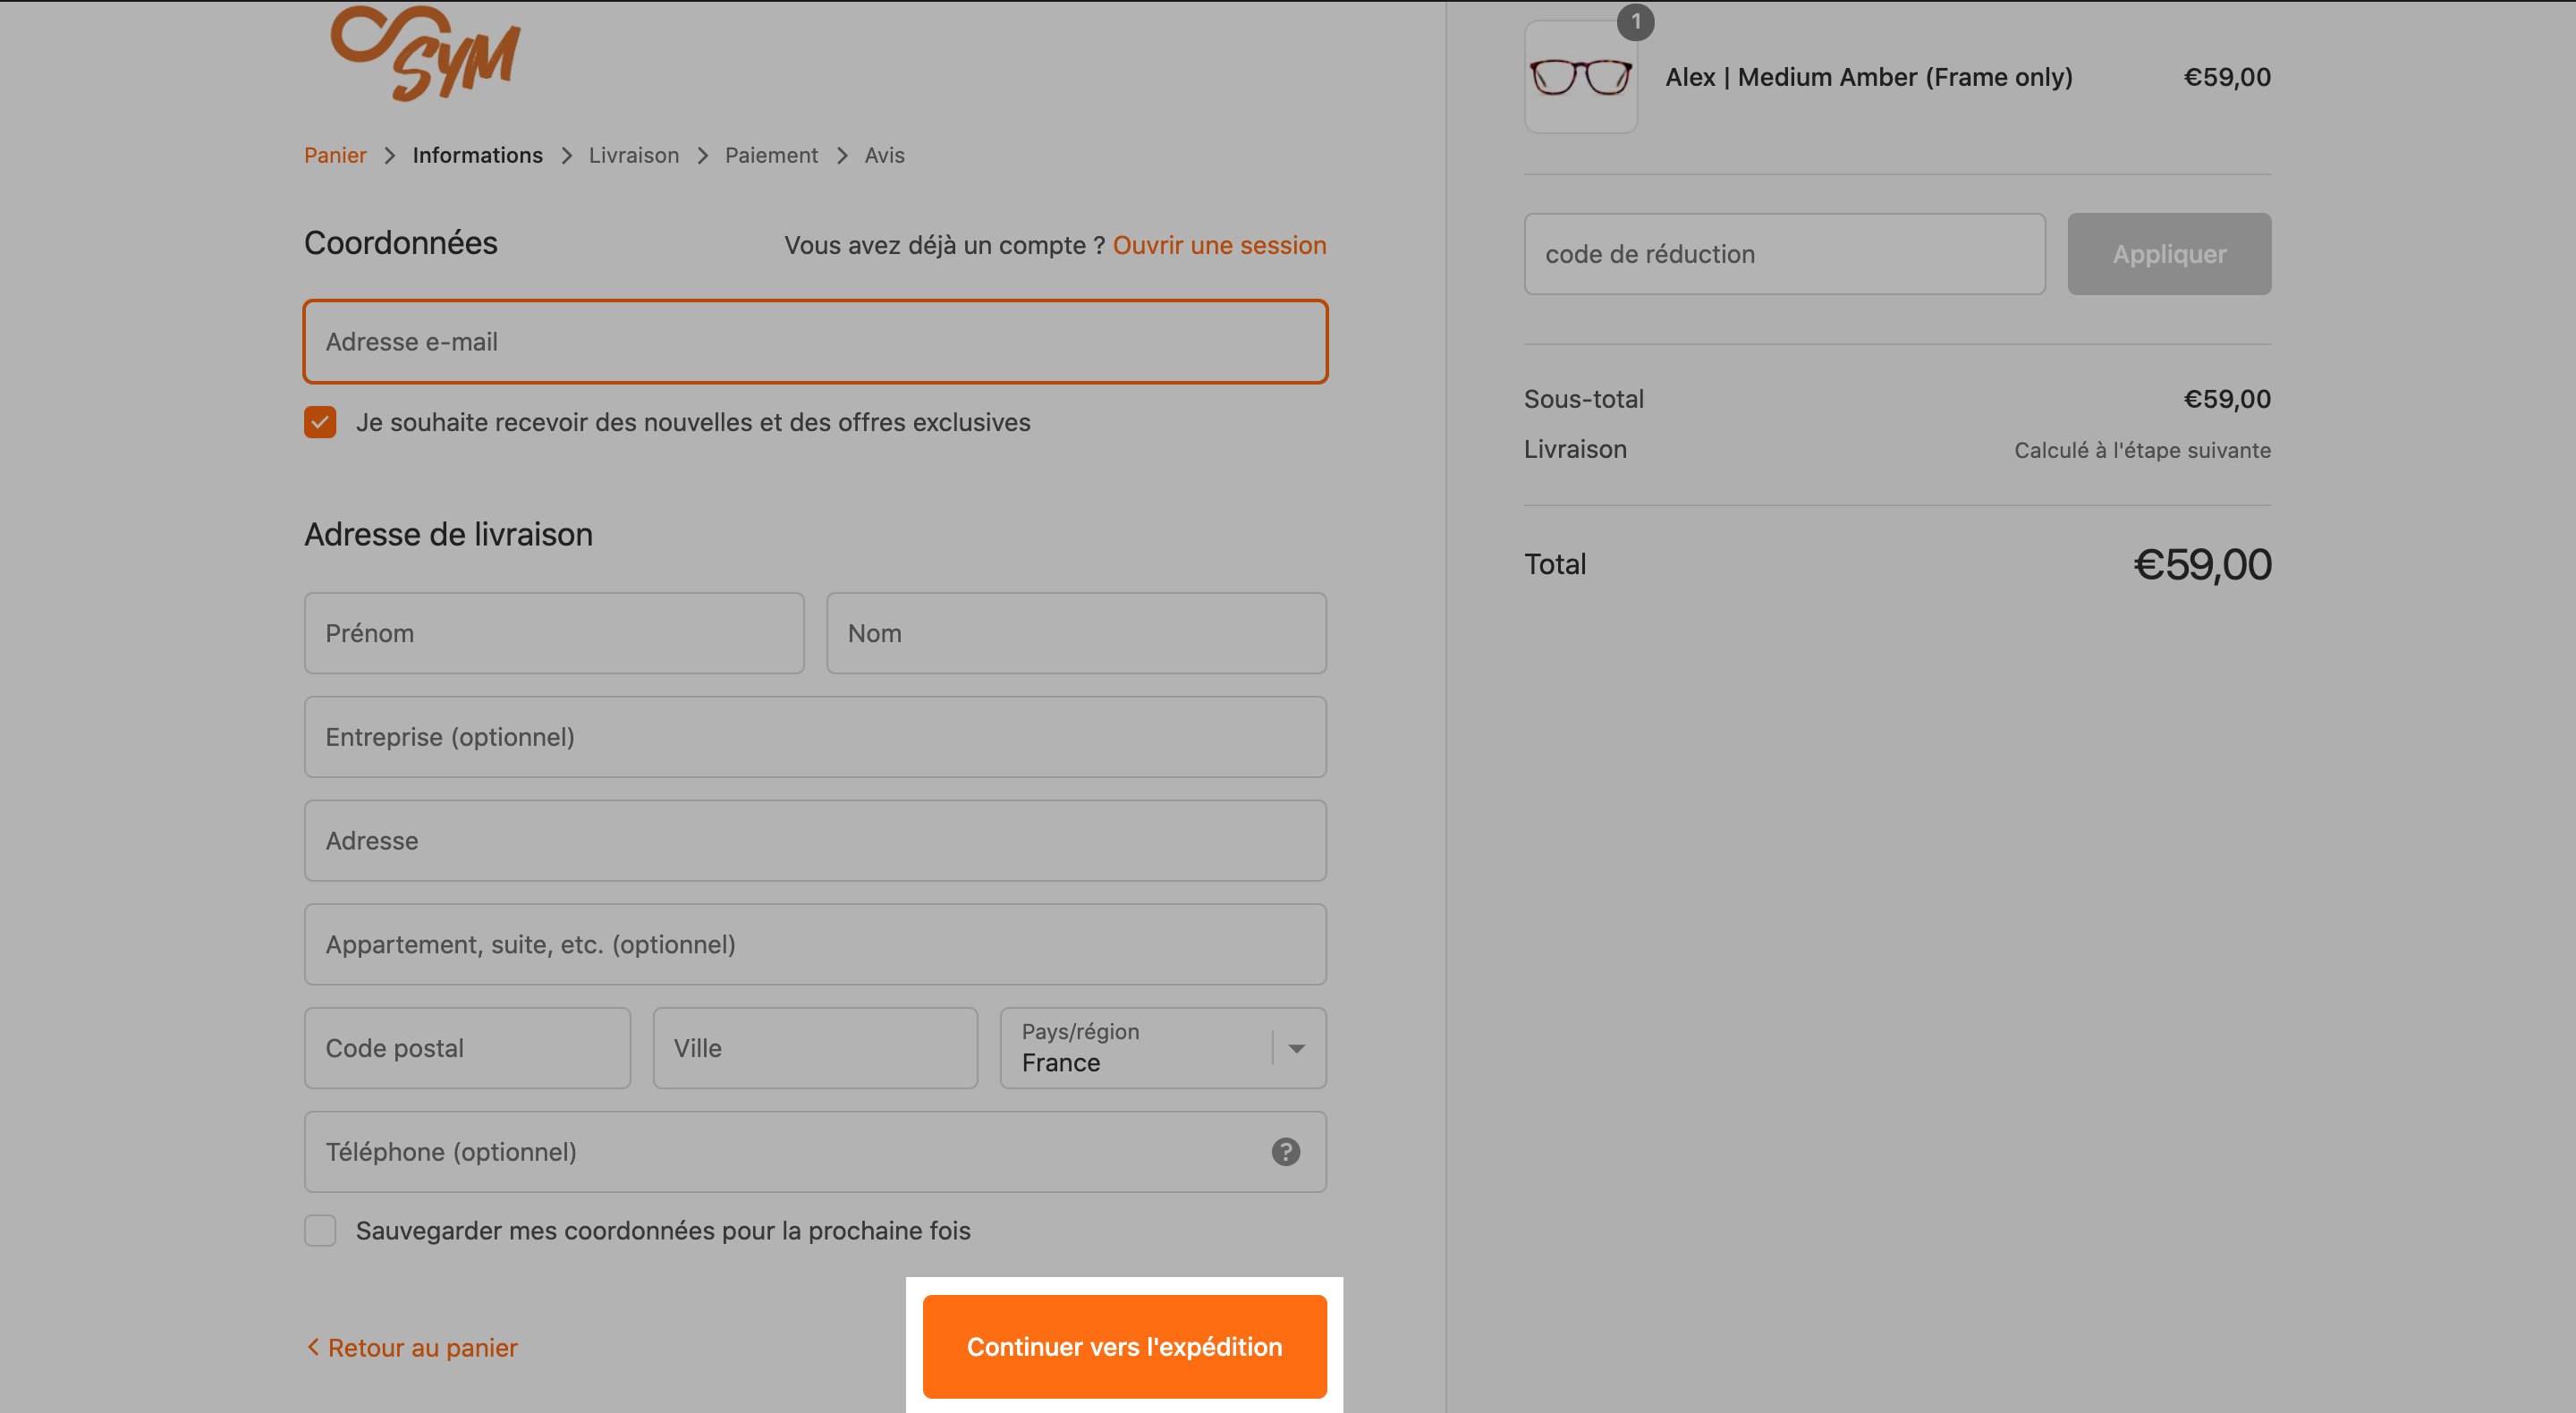Click the Code postal input field
Viewport: 2576px width, 1413px height.
[467, 1048]
